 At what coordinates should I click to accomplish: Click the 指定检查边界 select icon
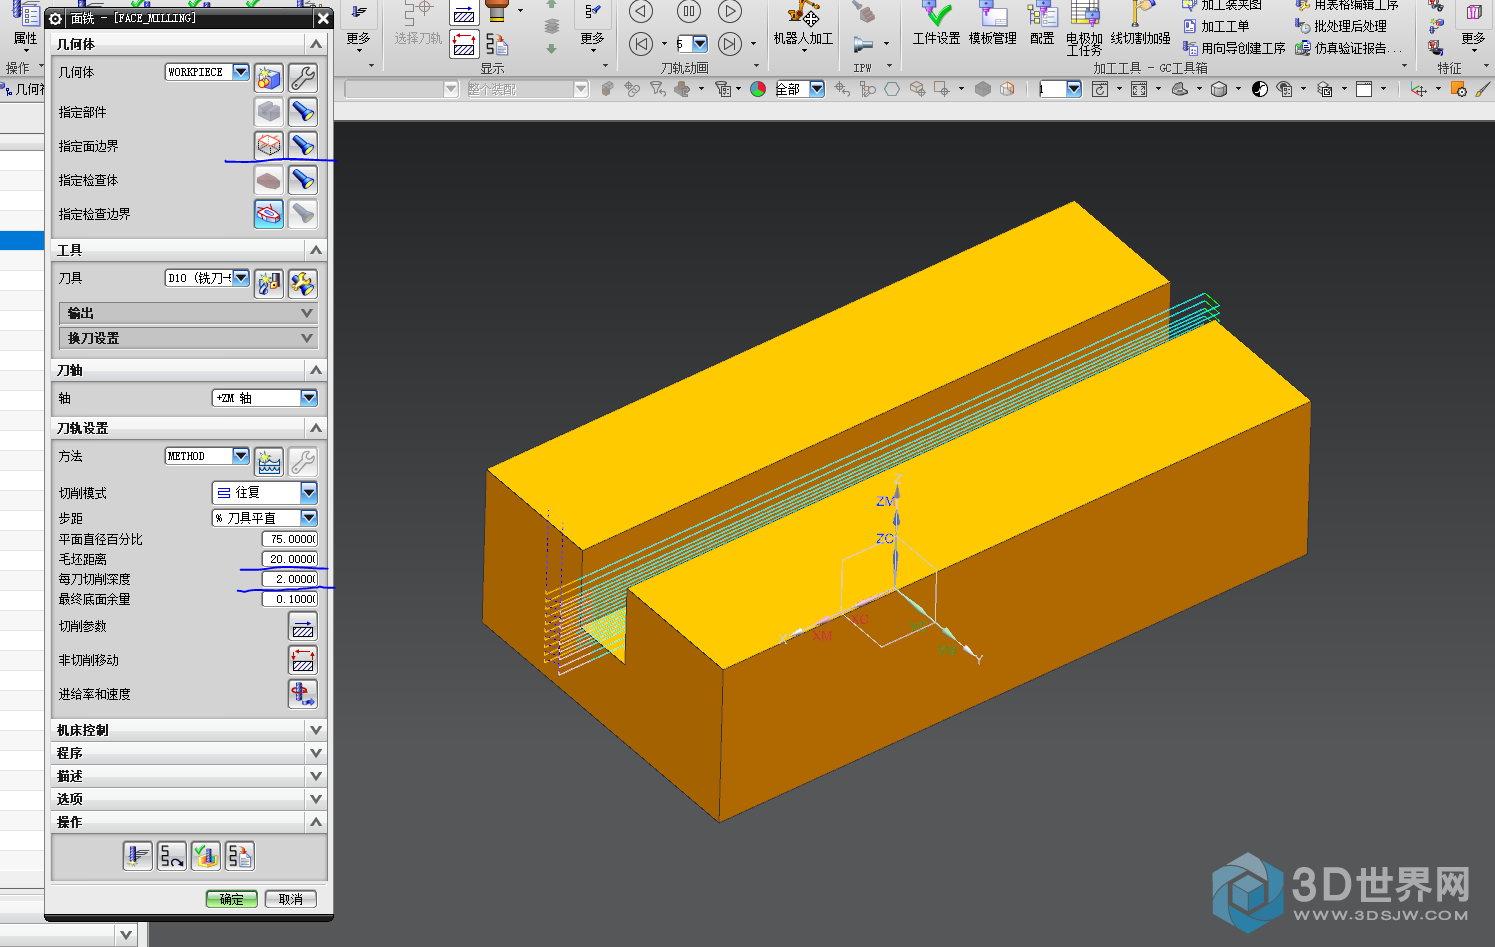pos(268,213)
